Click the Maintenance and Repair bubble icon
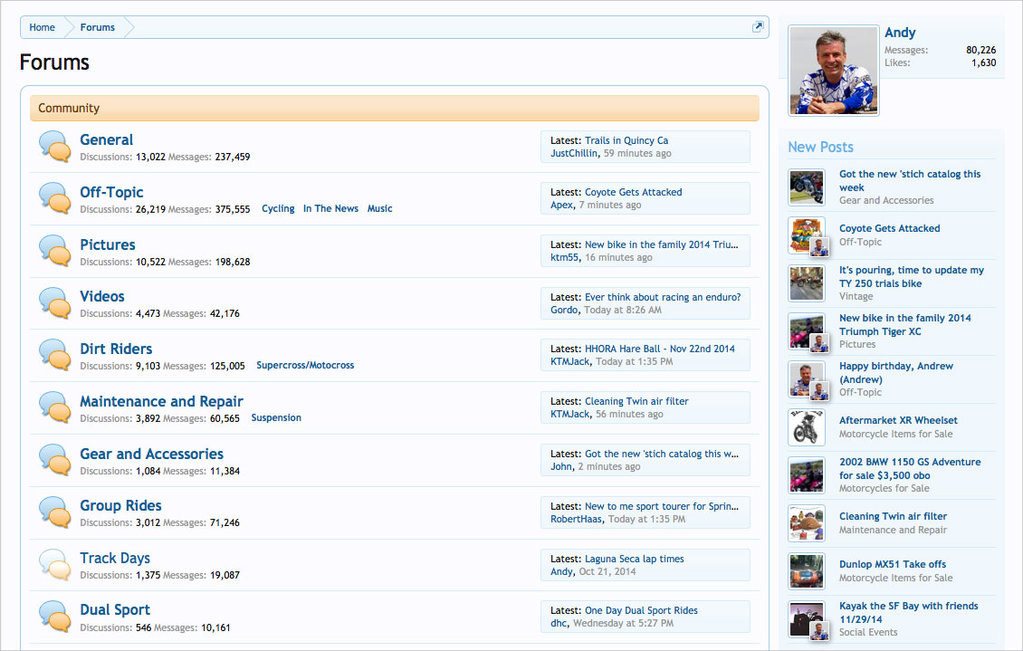 tap(55, 408)
